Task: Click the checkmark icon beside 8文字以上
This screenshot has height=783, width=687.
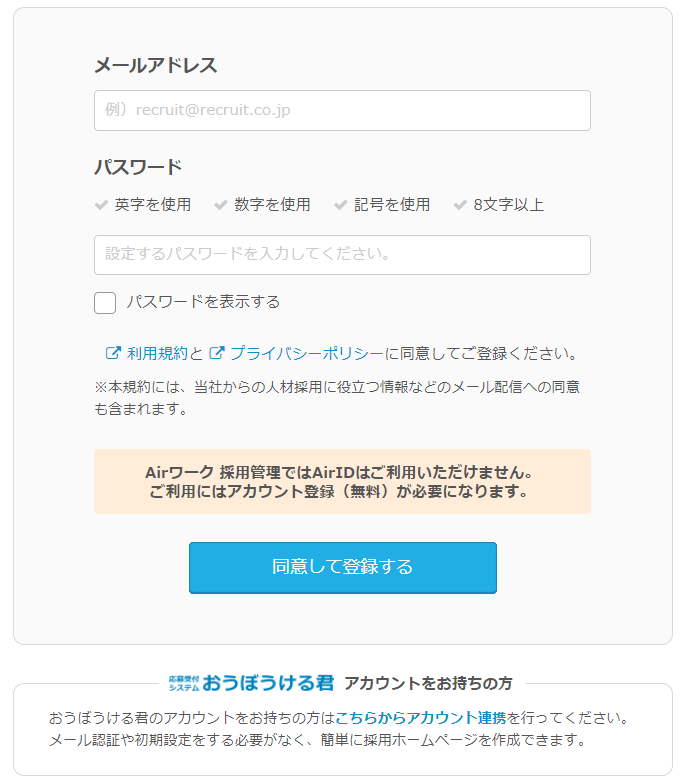Action: coord(460,205)
